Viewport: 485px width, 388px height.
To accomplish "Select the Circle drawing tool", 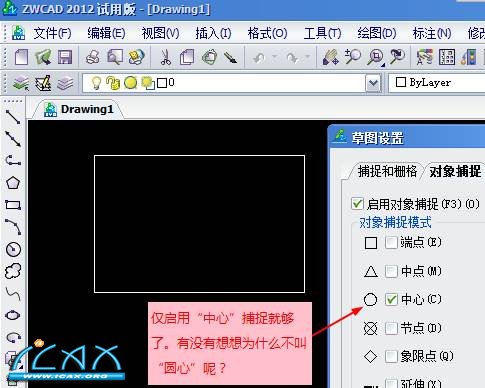I will coord(13,249).
